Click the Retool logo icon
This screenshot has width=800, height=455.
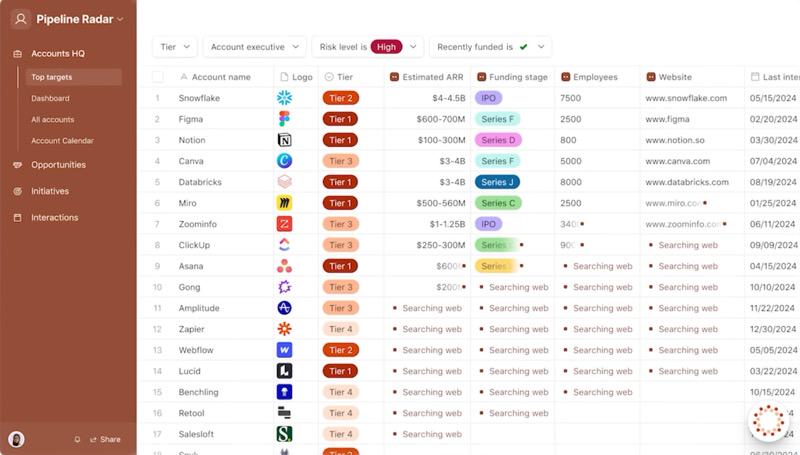(x=284, y=413)
